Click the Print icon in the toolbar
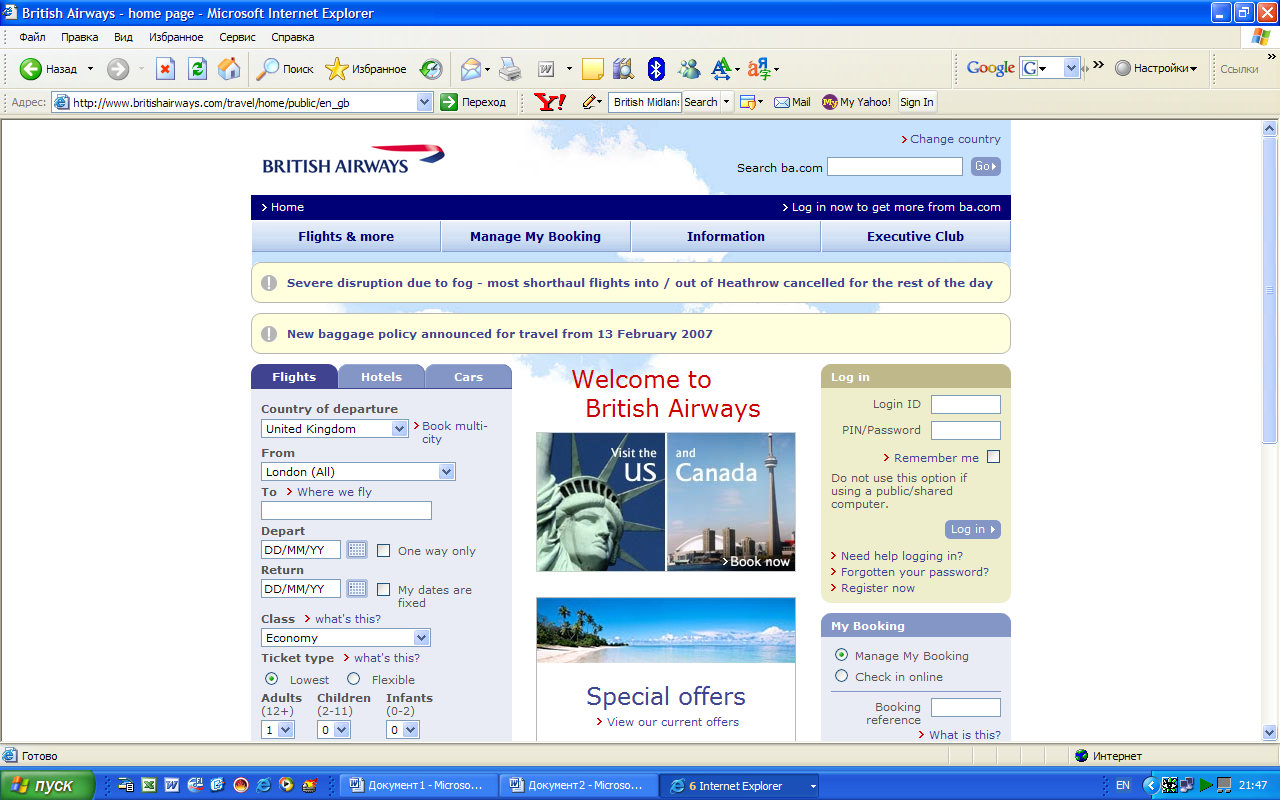 (510, 69)
